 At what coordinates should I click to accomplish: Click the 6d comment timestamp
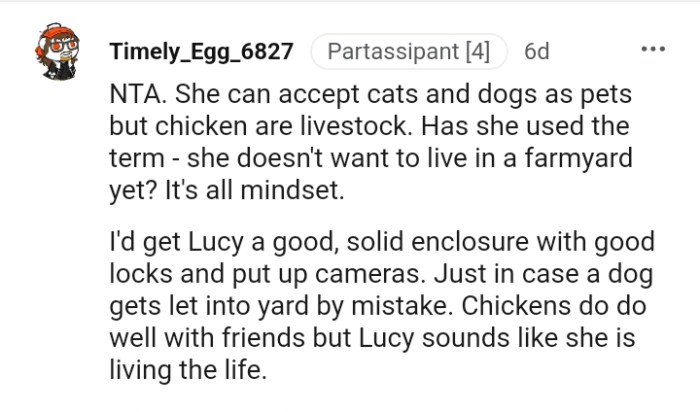[x=537, y=51]
